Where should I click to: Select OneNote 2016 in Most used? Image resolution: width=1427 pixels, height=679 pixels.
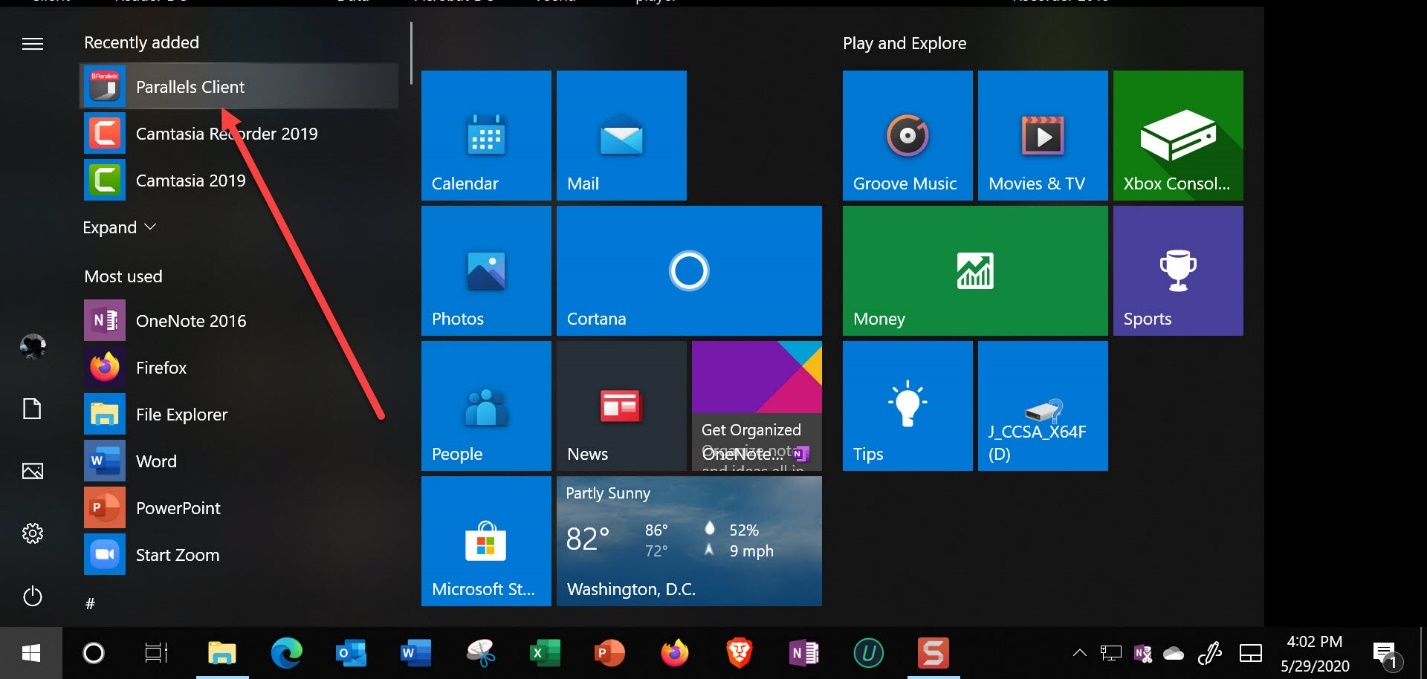coord(190,321)
